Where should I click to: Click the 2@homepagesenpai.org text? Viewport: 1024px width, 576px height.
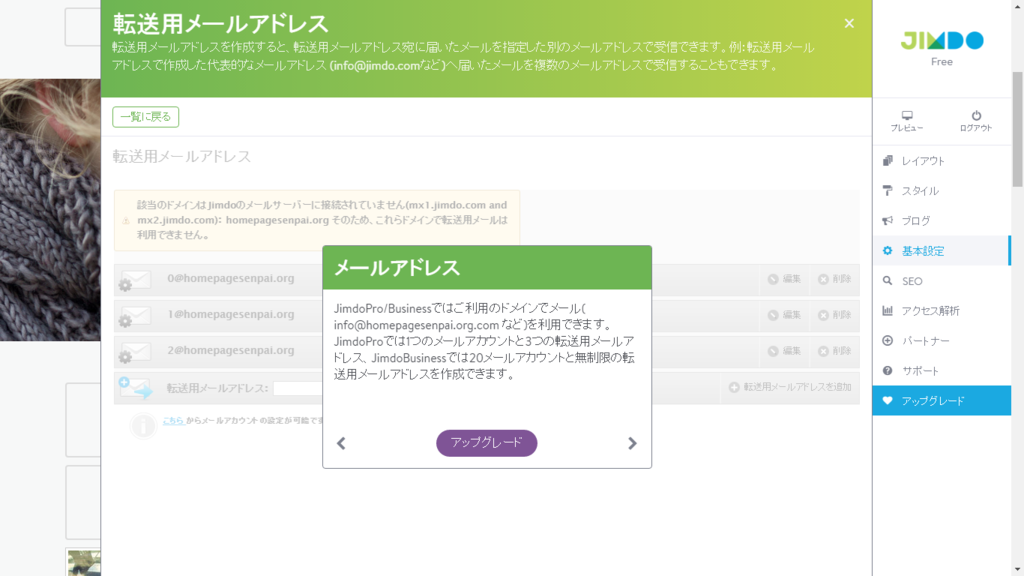click(231, 350)
